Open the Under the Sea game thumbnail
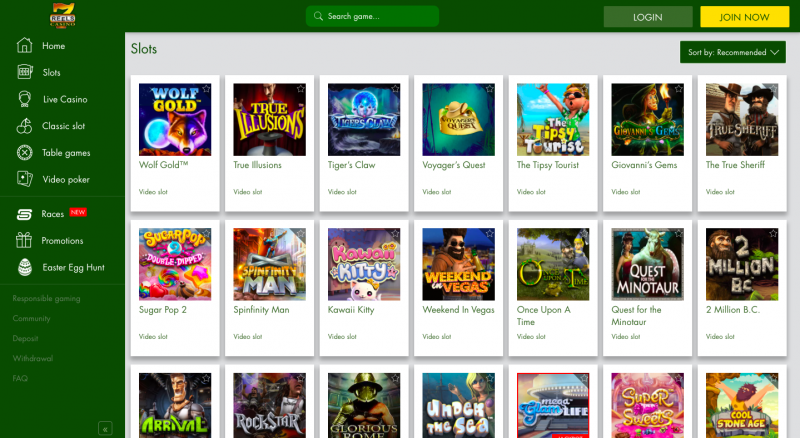 click(459, 405)
